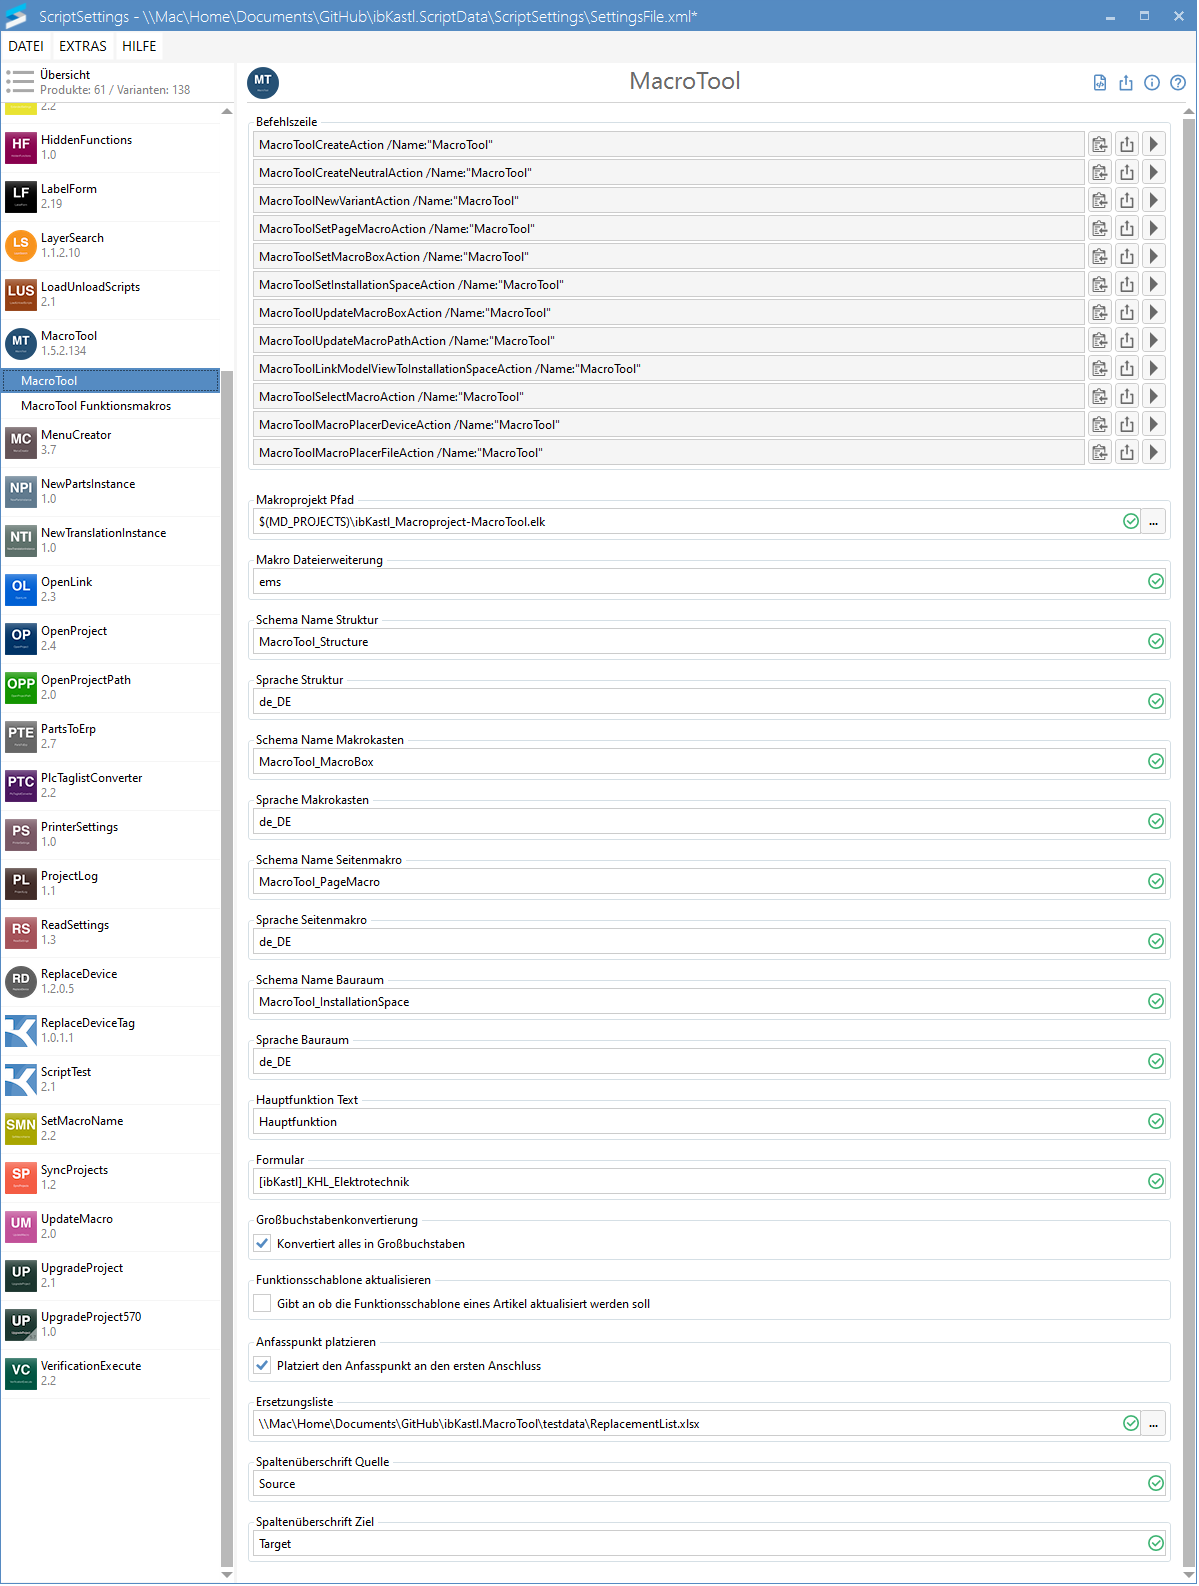
Task: Select the ScriptTest product icon
Action: click(x=21, y=1080)
